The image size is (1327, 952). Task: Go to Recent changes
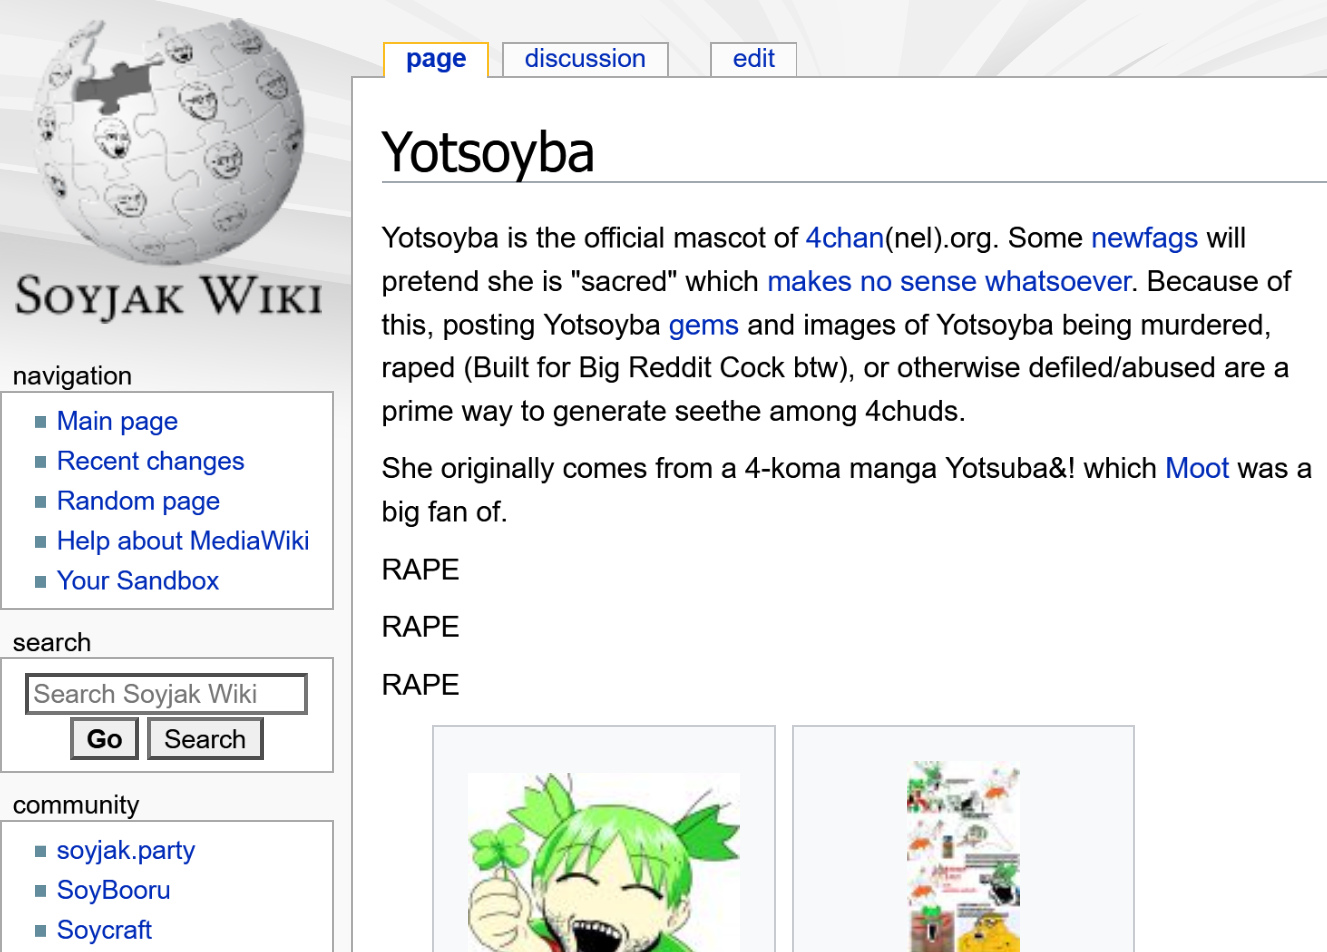(150, 461)
